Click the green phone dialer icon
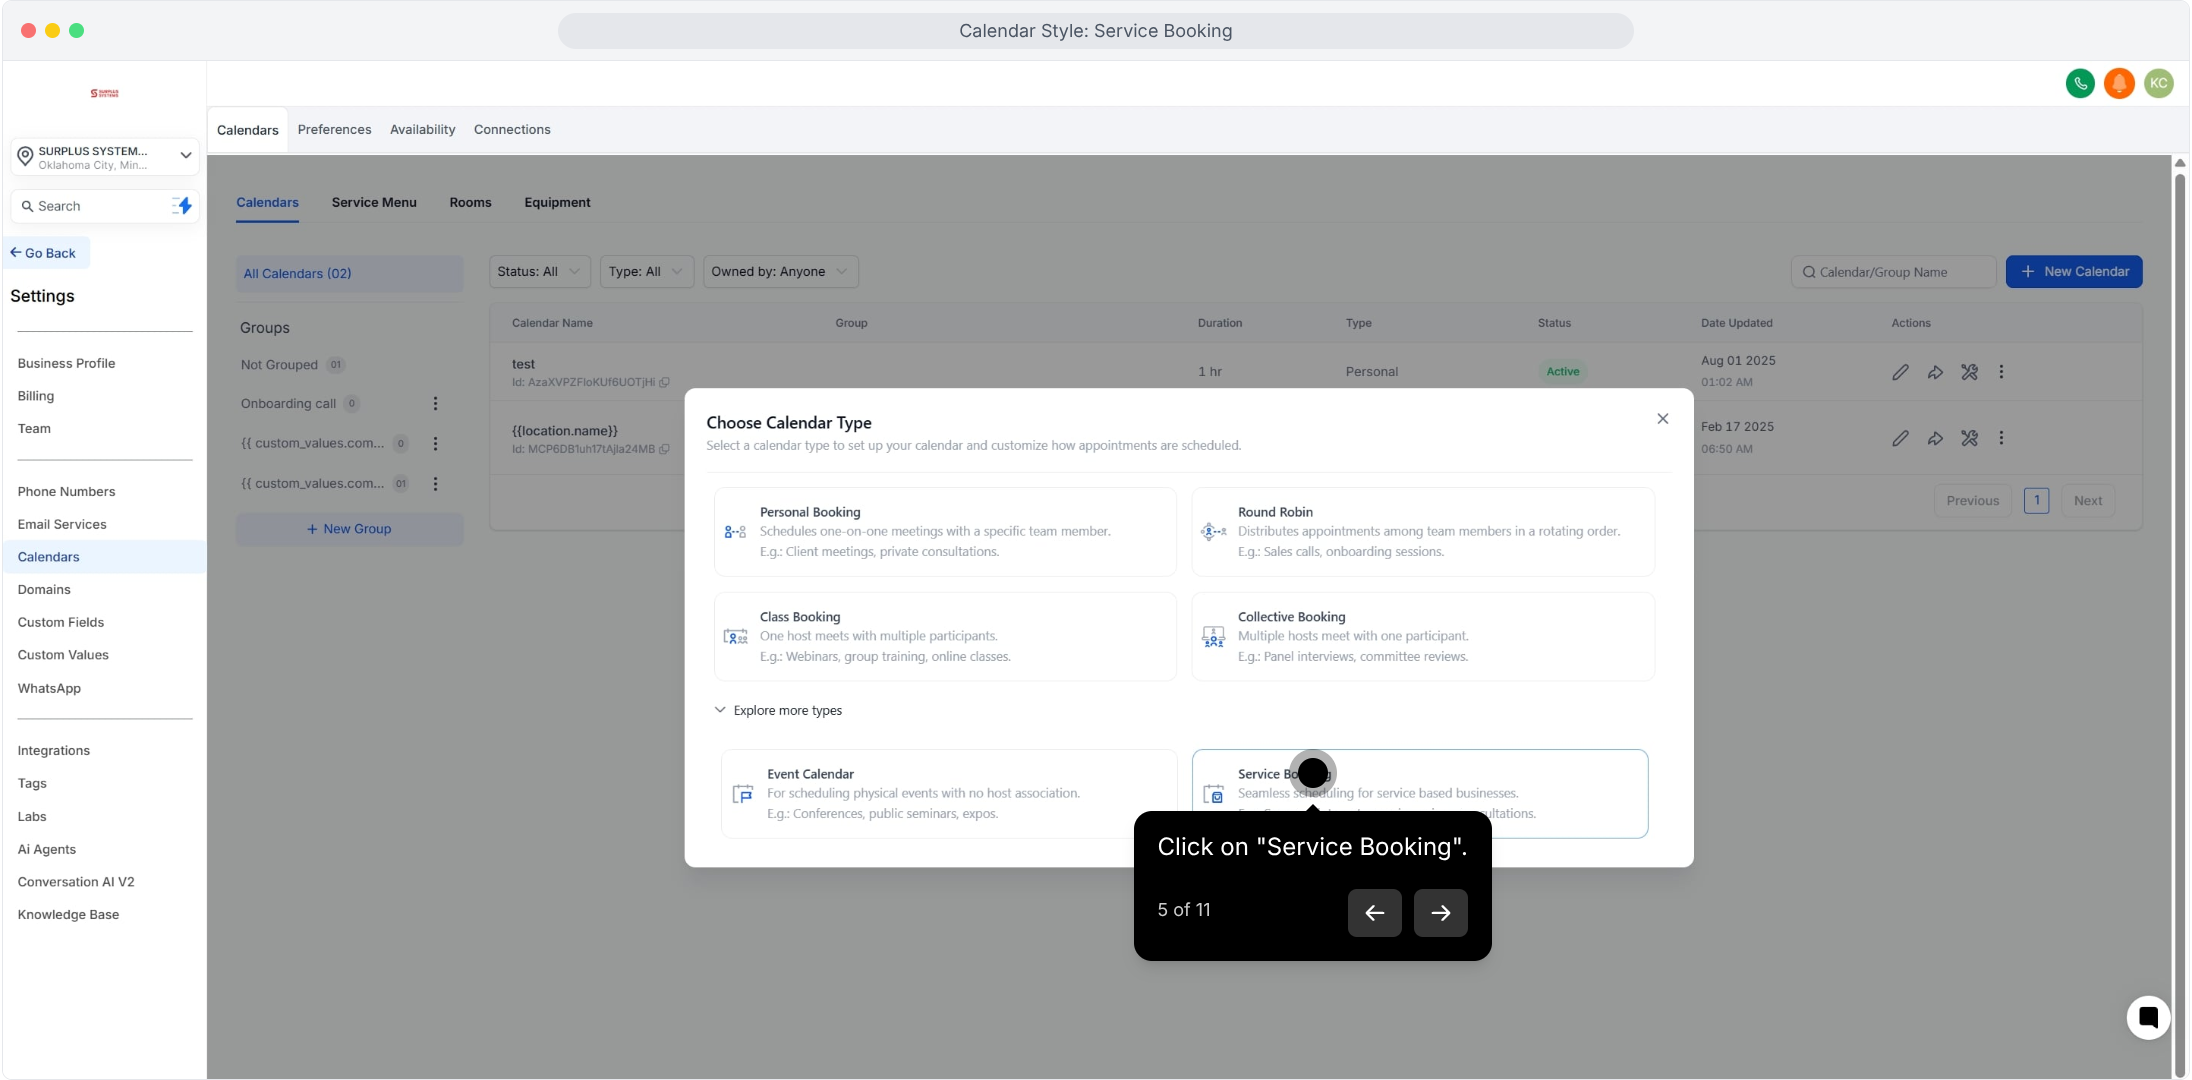2192x1080 pixels. point(2080,83)
